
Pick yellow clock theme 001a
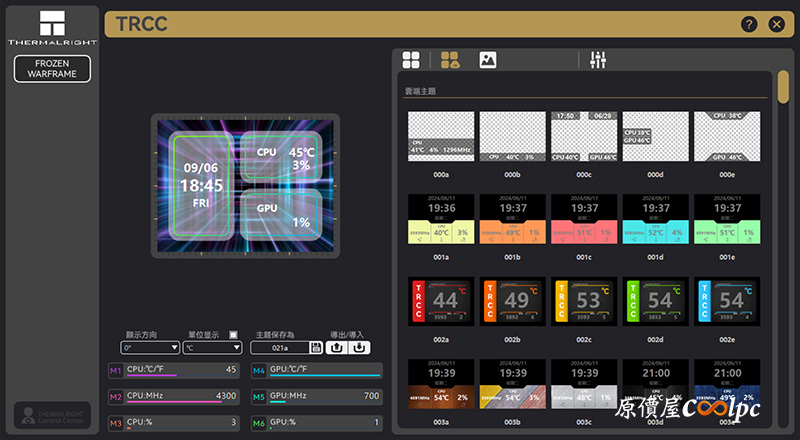(441, 219)
